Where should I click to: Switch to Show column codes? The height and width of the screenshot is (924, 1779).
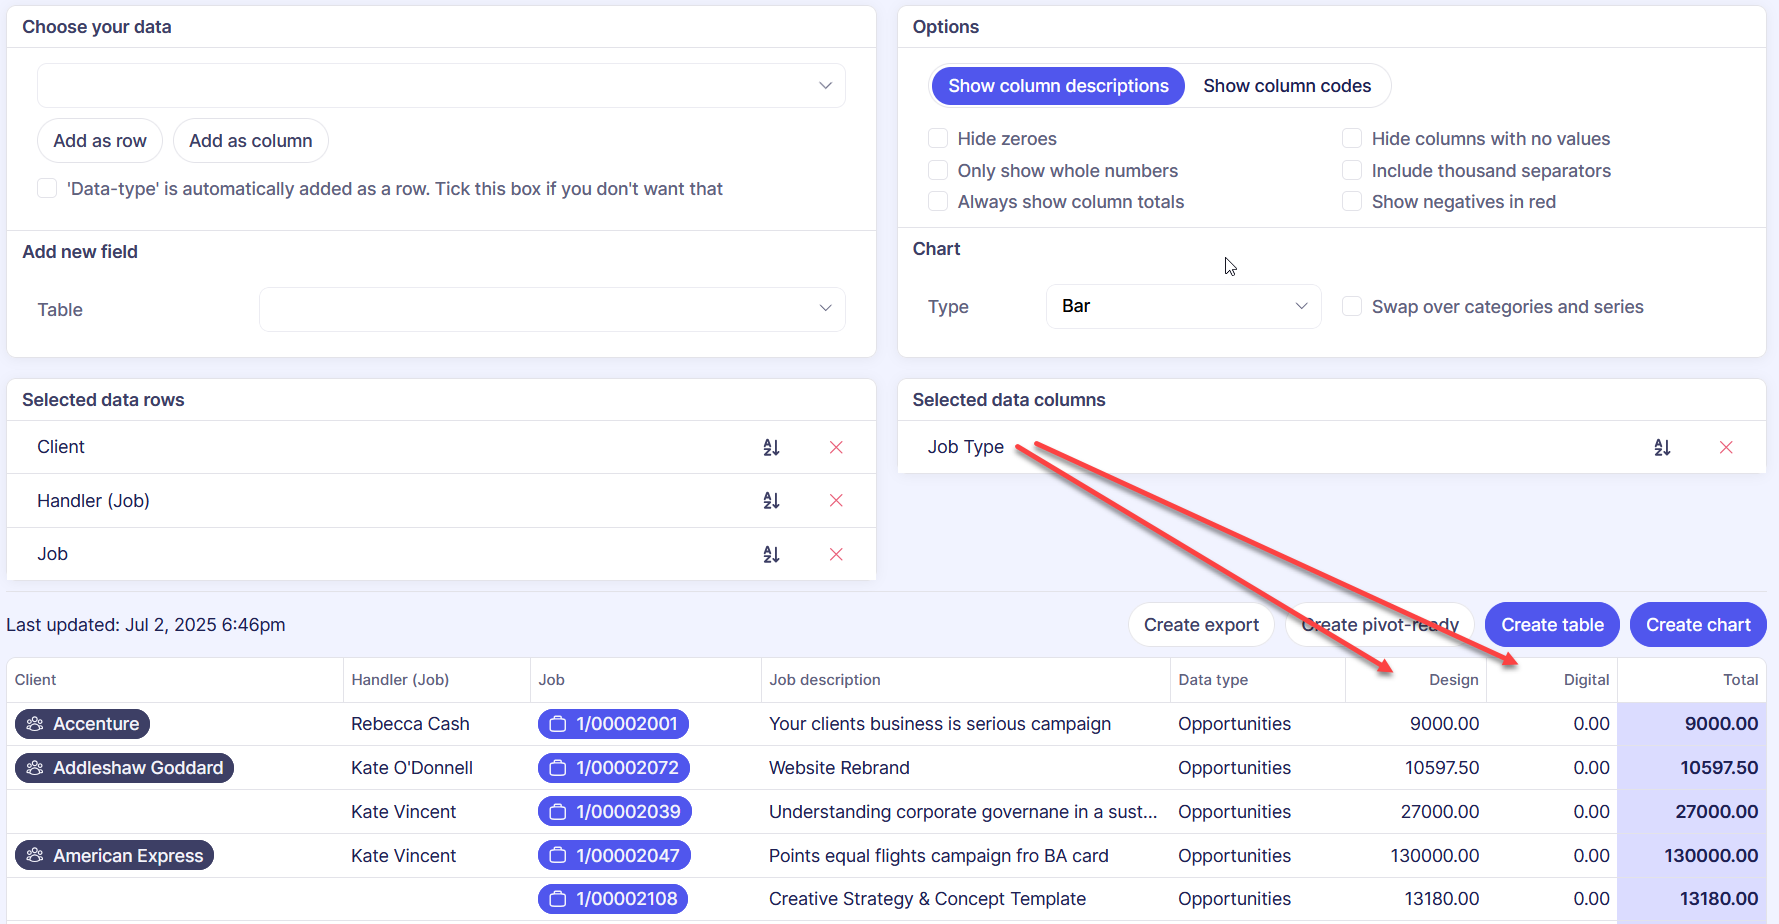[x=1286, y=86]
